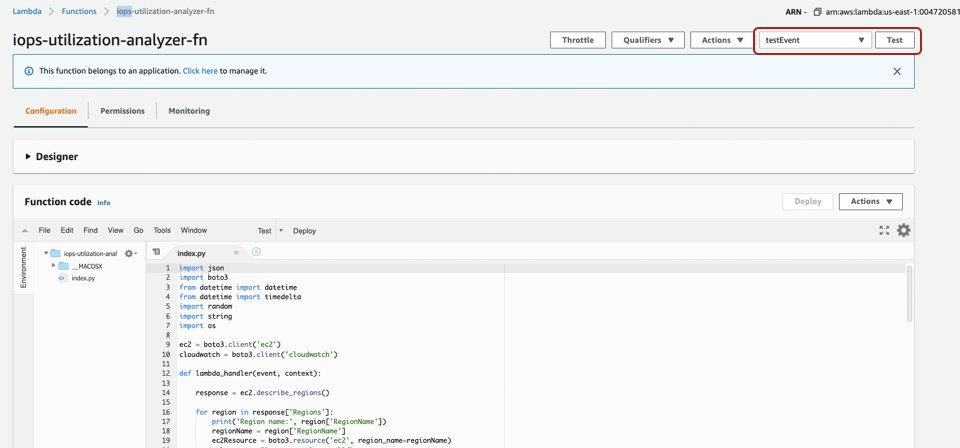Screen dimensions: 960x448
Task: Open the Function code Info link
Action: point(104,203)
